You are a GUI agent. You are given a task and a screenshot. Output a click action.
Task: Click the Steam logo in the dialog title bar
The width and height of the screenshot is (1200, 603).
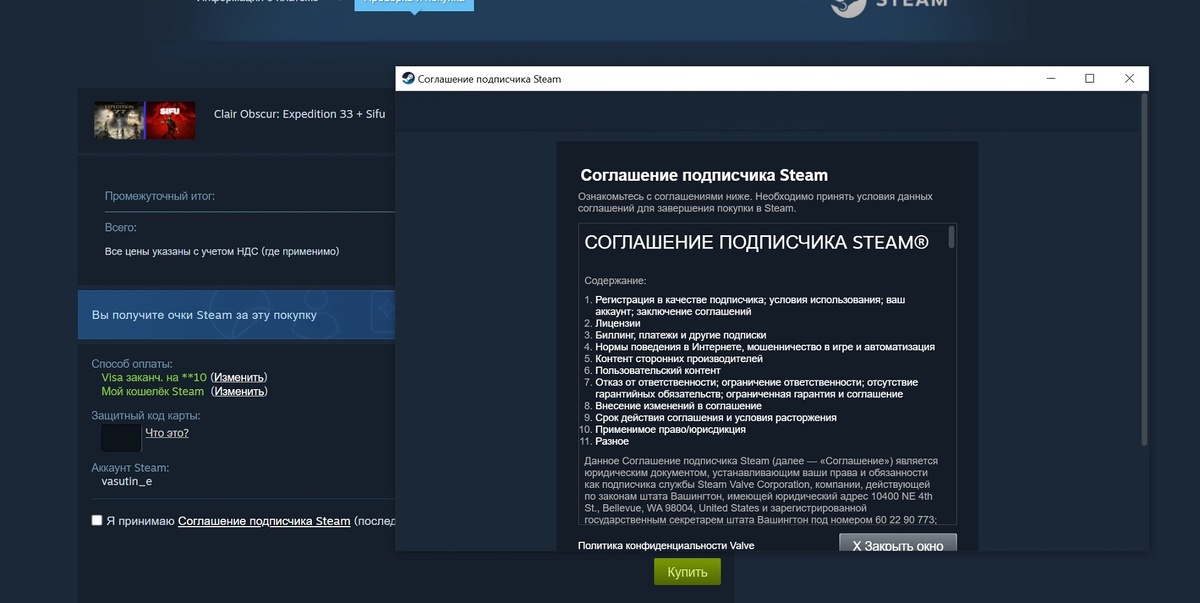pos(407,79)
